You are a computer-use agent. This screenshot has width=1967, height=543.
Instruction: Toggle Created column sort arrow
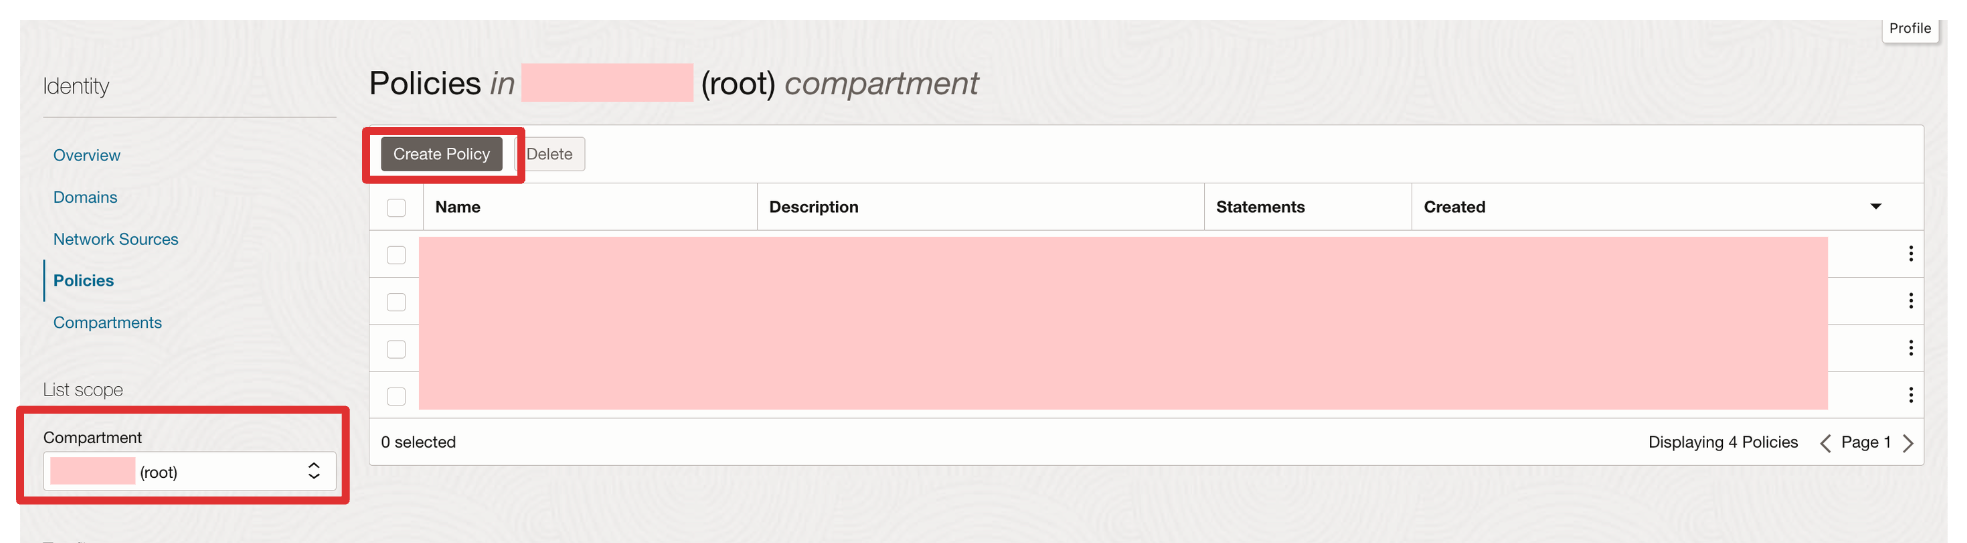point(1876,207)
